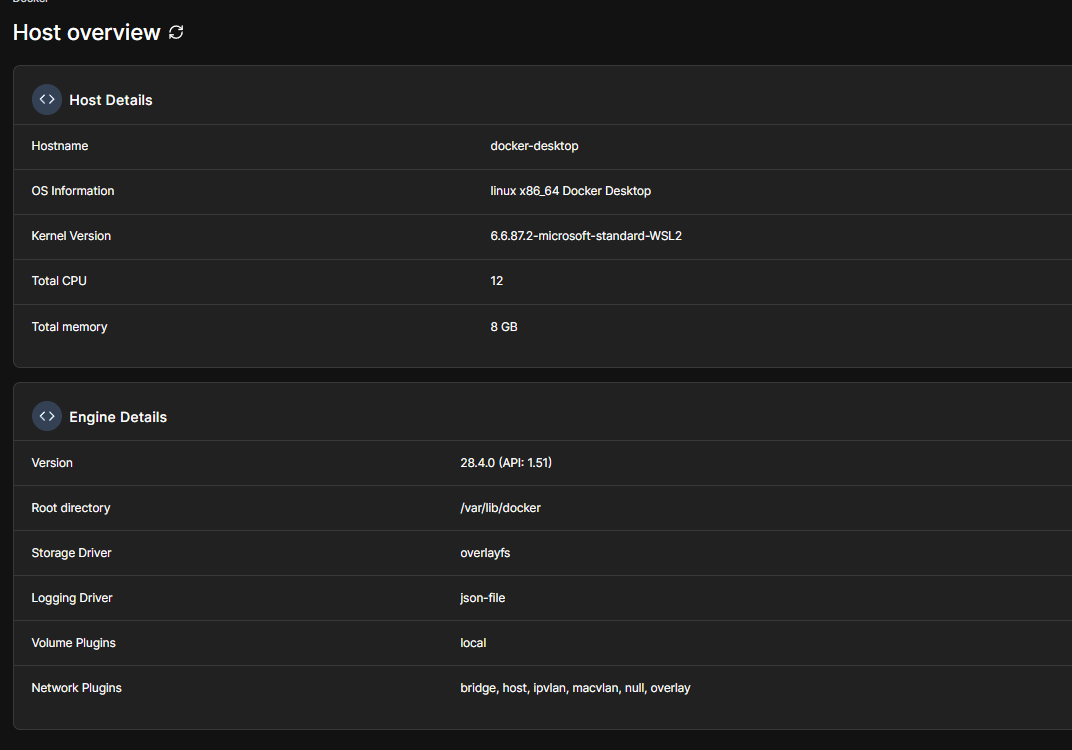Click the Host overview page title
Viewport: 1072px width, 750px height.
click(86, 33)
